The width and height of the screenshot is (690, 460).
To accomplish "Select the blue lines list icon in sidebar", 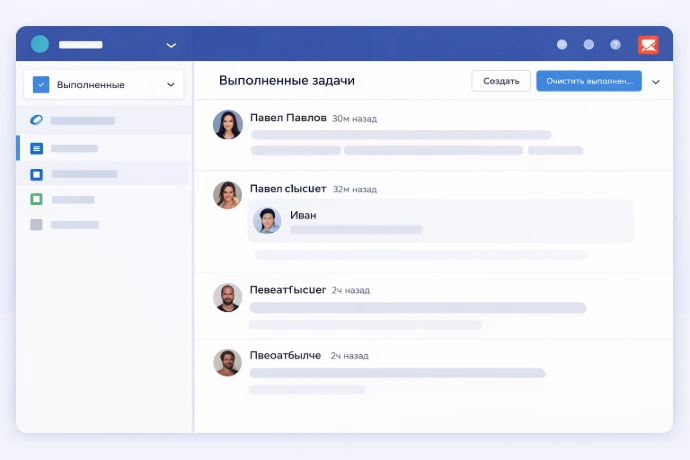I will pyautogui.click(x=37, y=148).
